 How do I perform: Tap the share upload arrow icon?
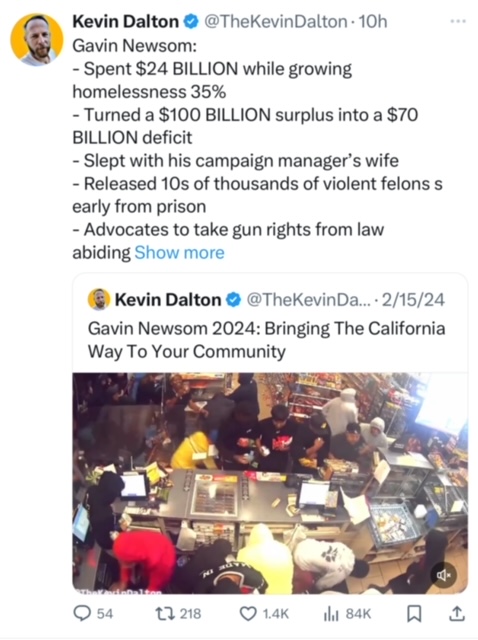click(x=456, y=613)
